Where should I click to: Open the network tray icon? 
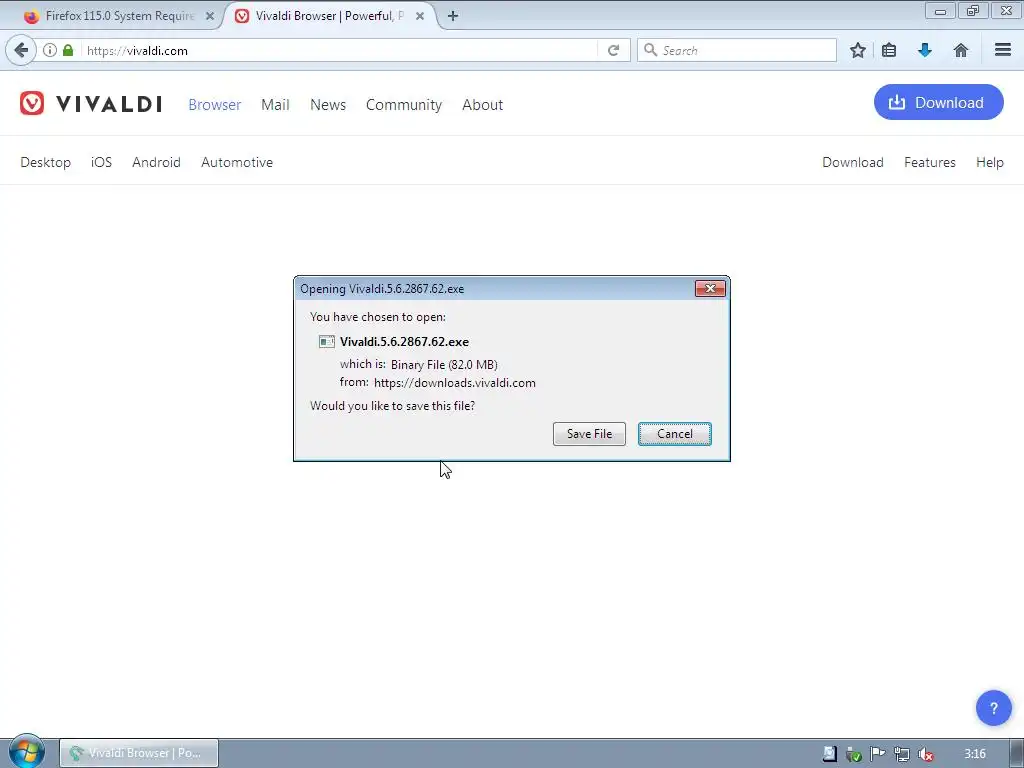pos(901,754)
